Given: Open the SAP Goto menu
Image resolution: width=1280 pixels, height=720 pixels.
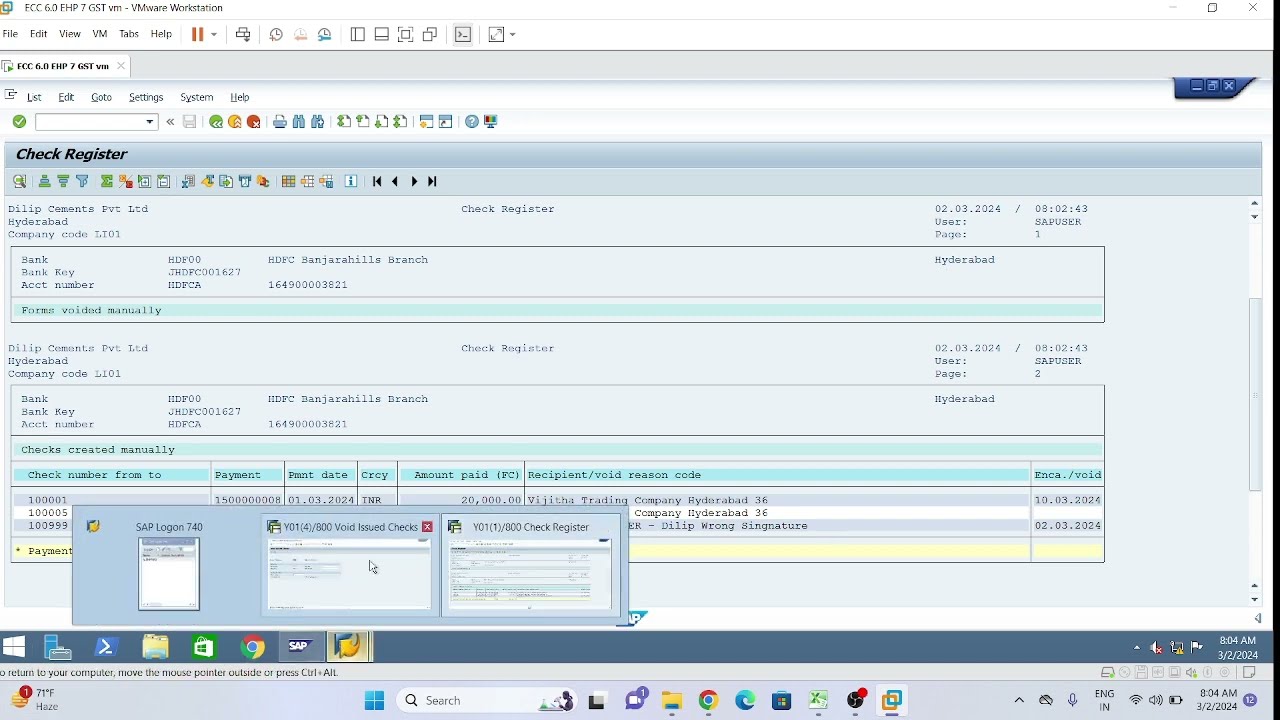Looking at the screenshot, I should (x=101, y=98).
